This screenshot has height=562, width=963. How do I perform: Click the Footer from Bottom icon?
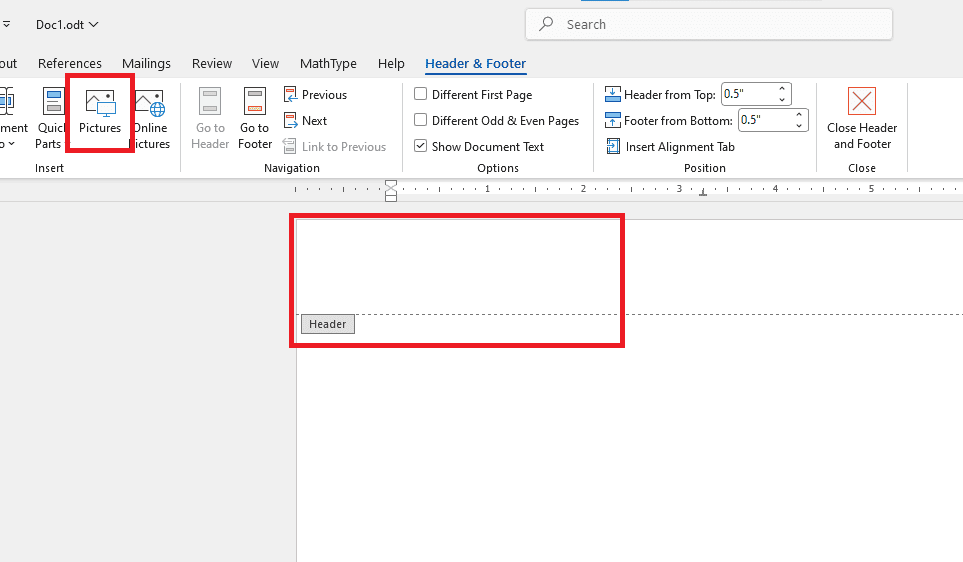pyautogui.click(x=612, y=120)
